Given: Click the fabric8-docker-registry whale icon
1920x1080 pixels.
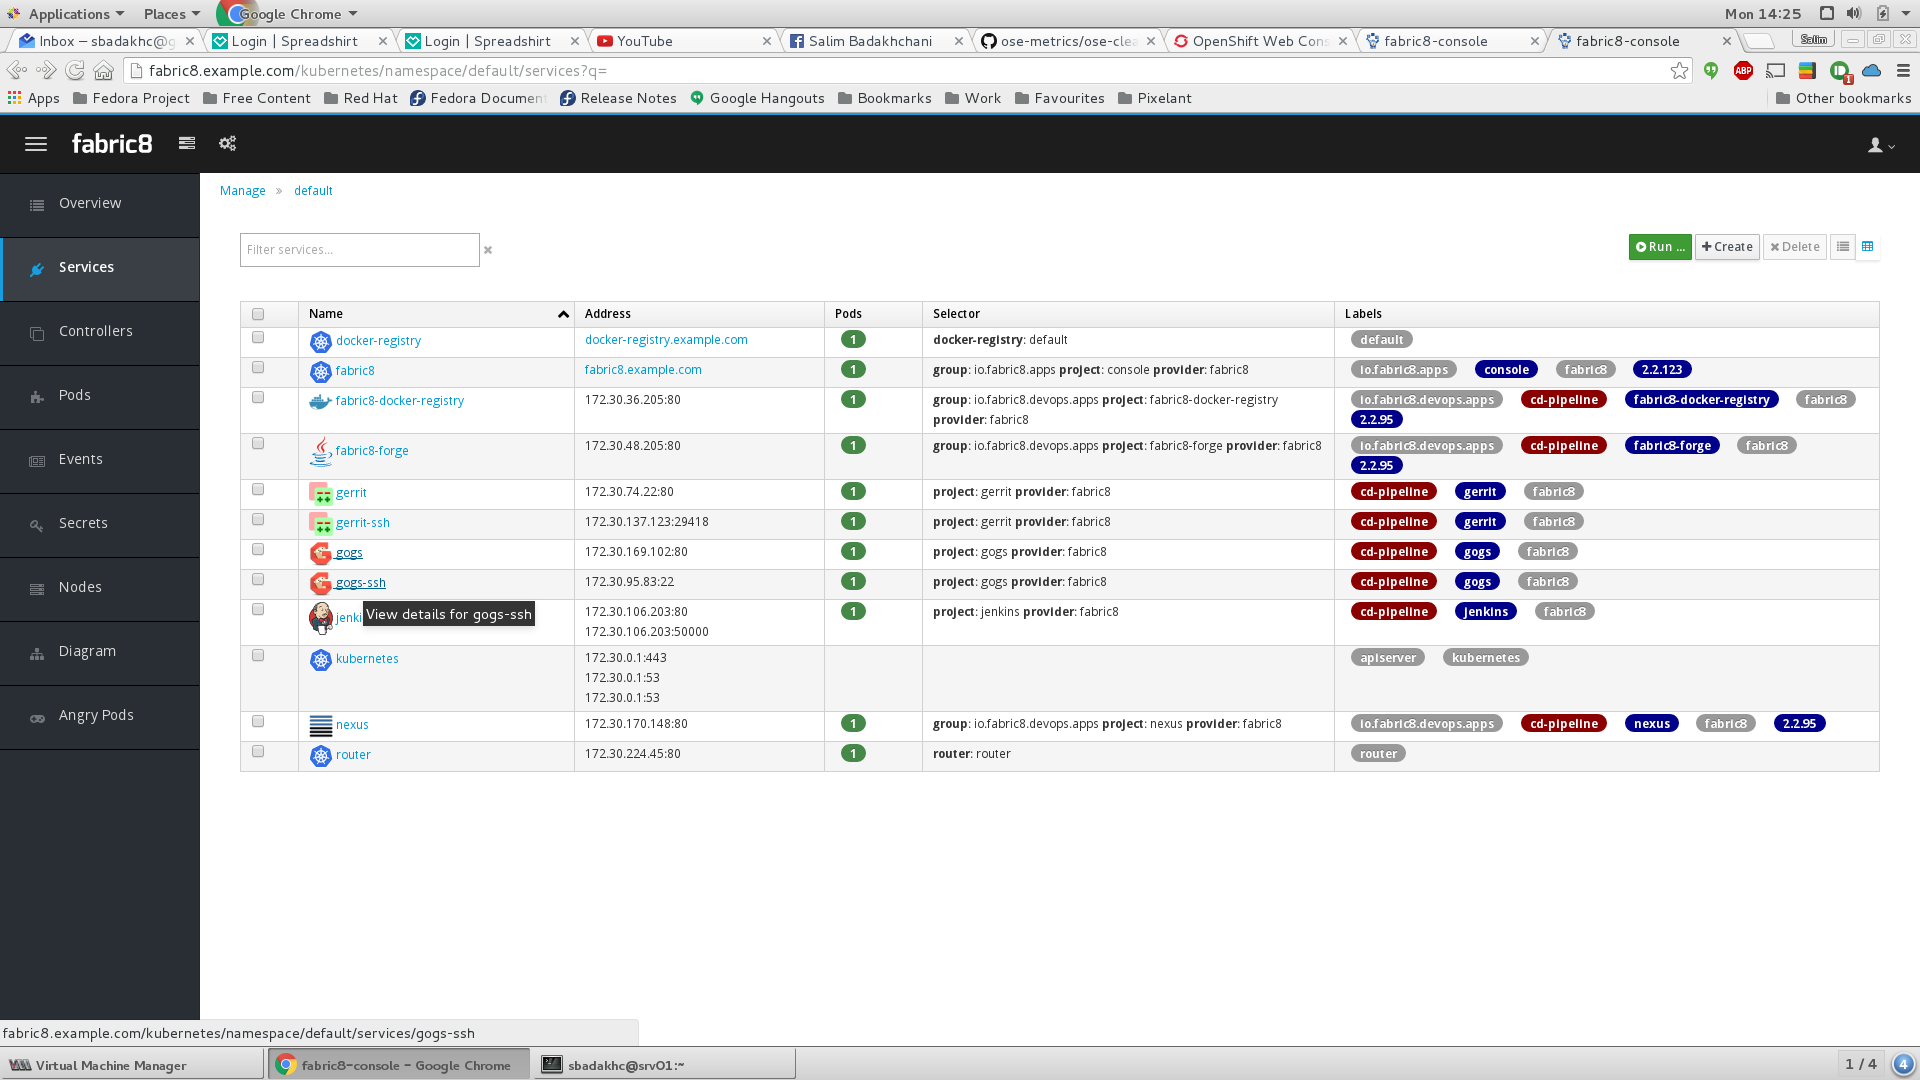Looking at the screenshot, I should tap(320, 402).
